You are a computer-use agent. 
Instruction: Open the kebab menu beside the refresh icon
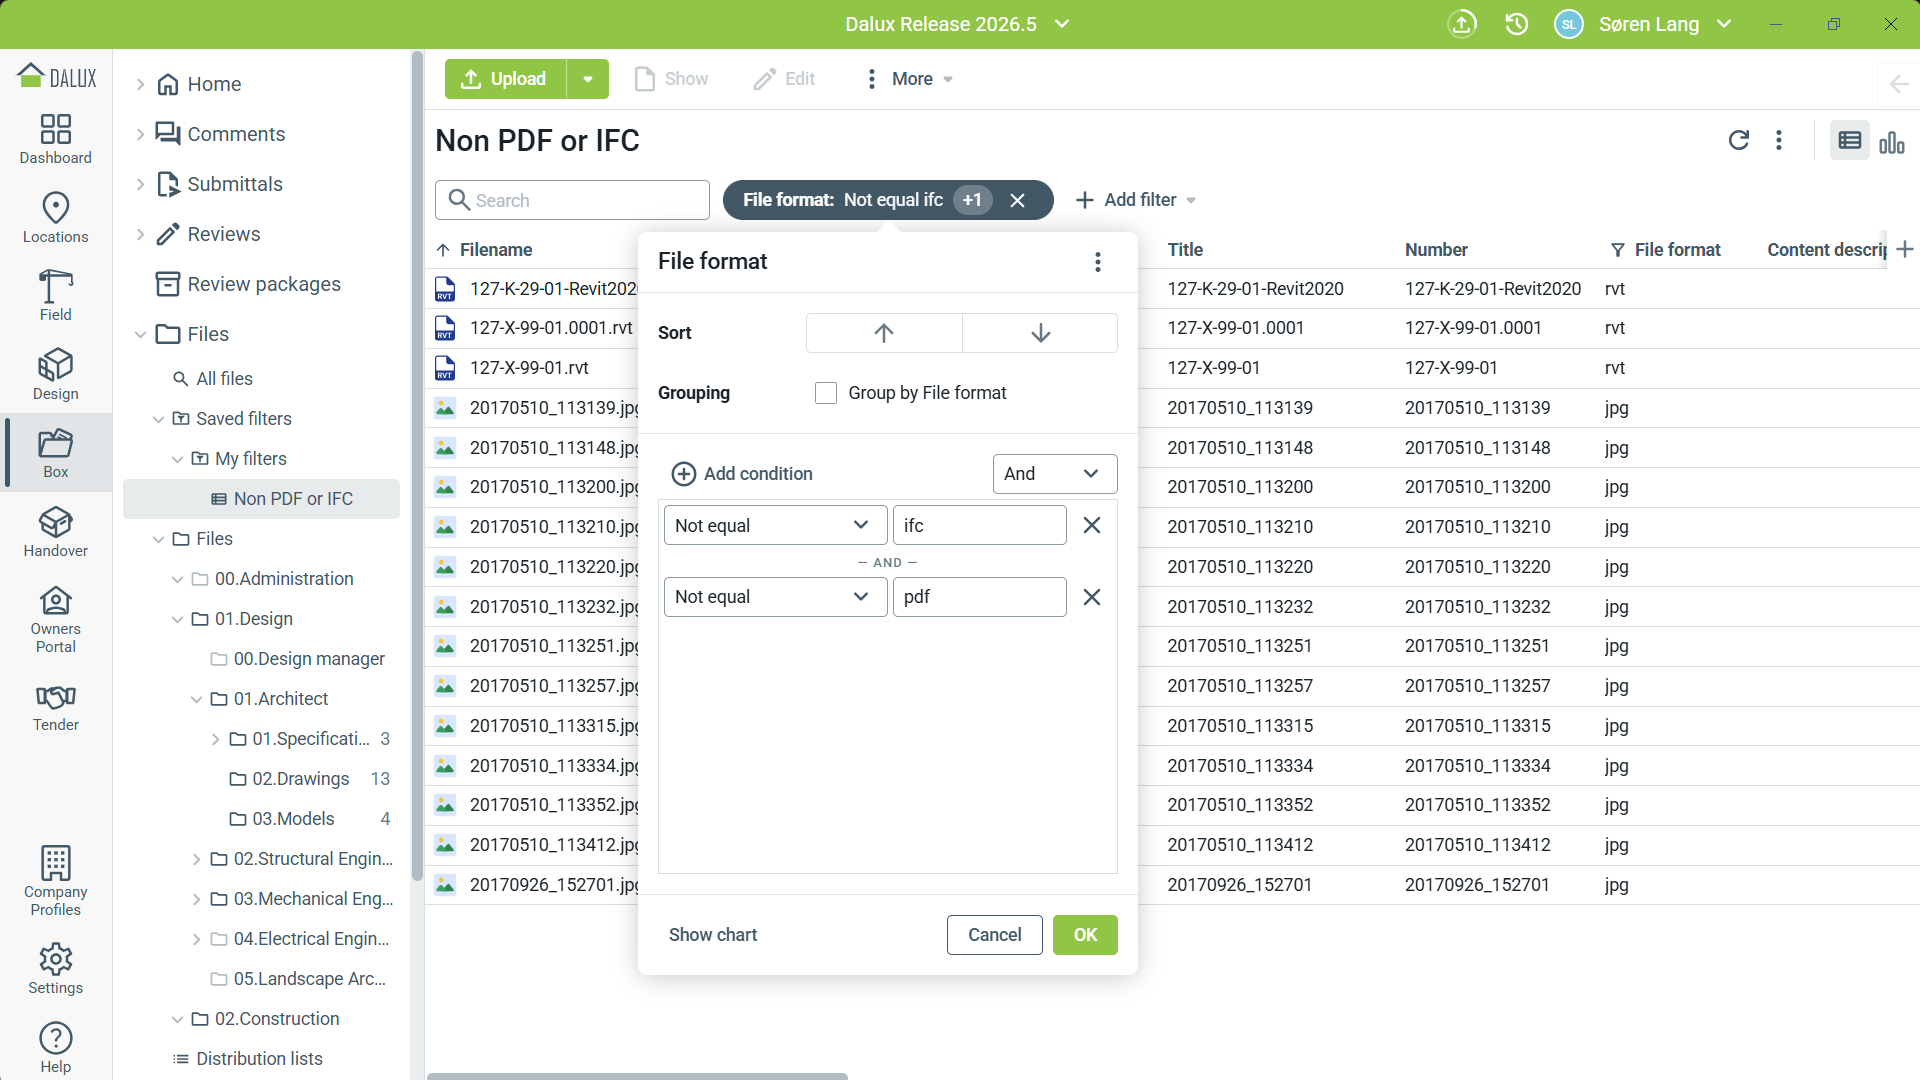(1779, 140)
